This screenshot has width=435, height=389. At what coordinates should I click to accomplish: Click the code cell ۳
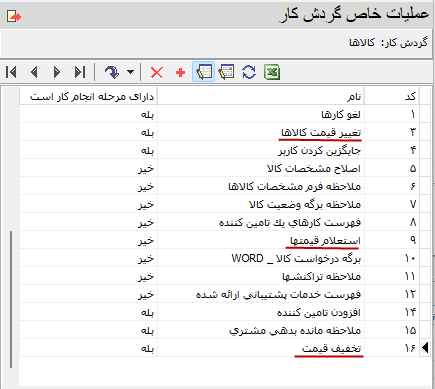click(393, 132)
